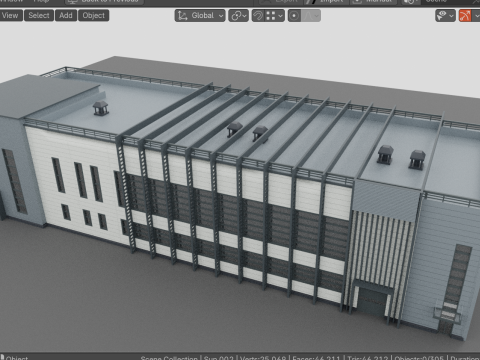Open the proportional falloff dropdown
480x360 pixels.
311,16
